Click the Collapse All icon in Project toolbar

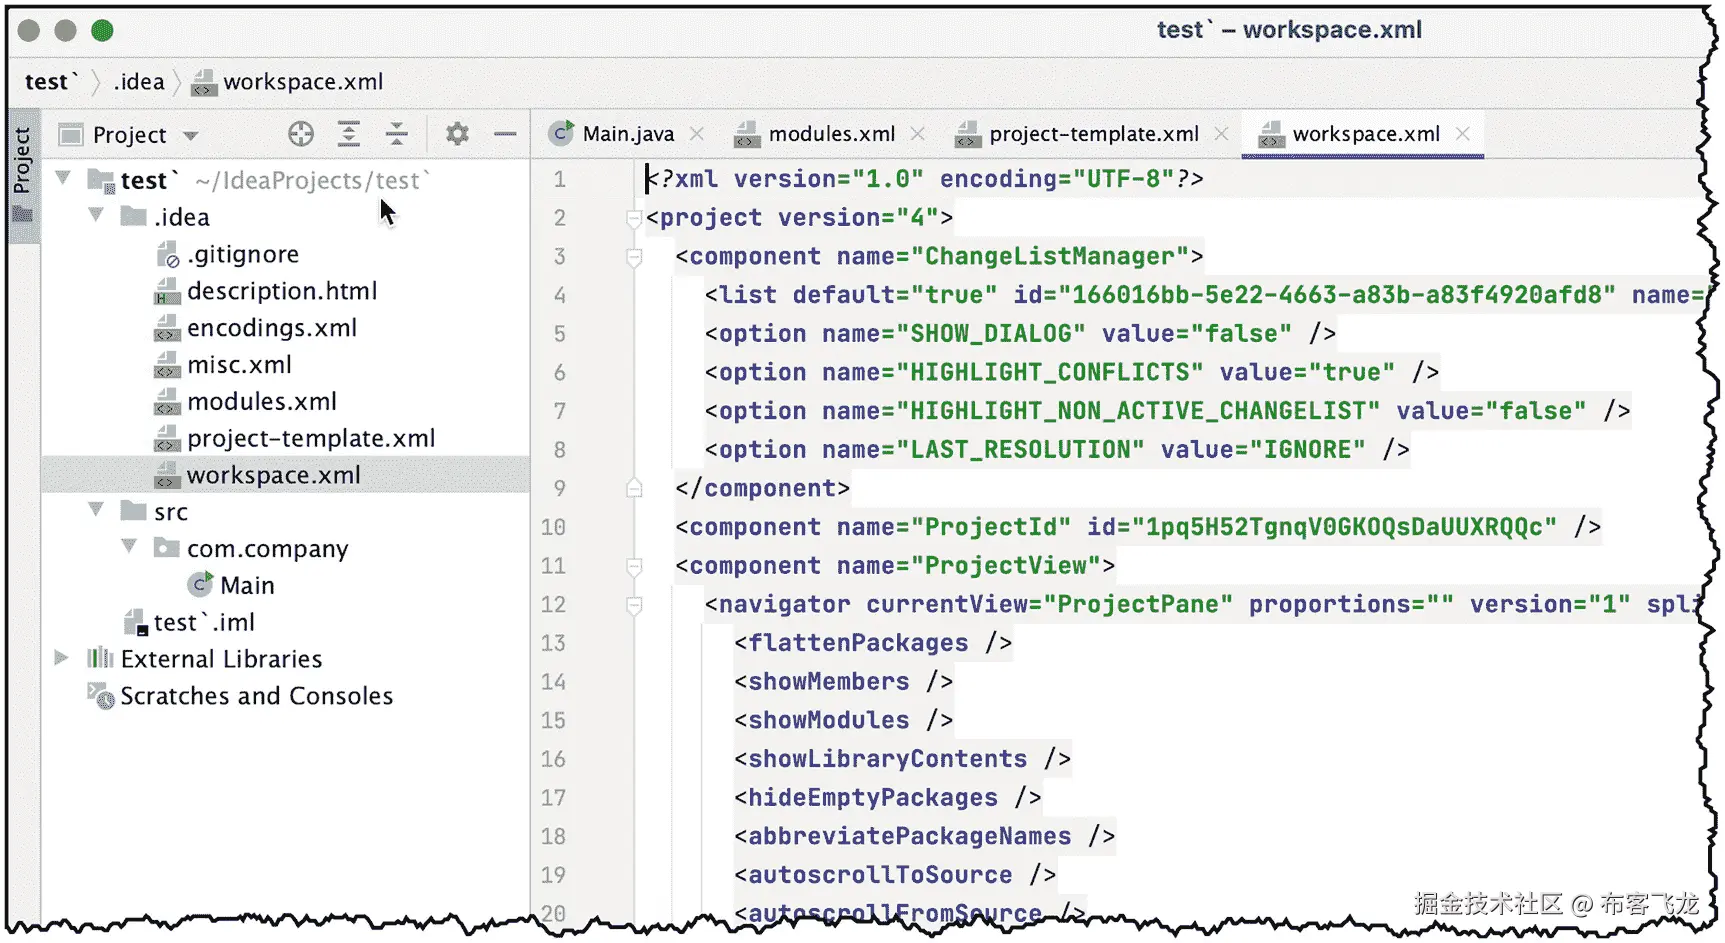tap(397, 133)
